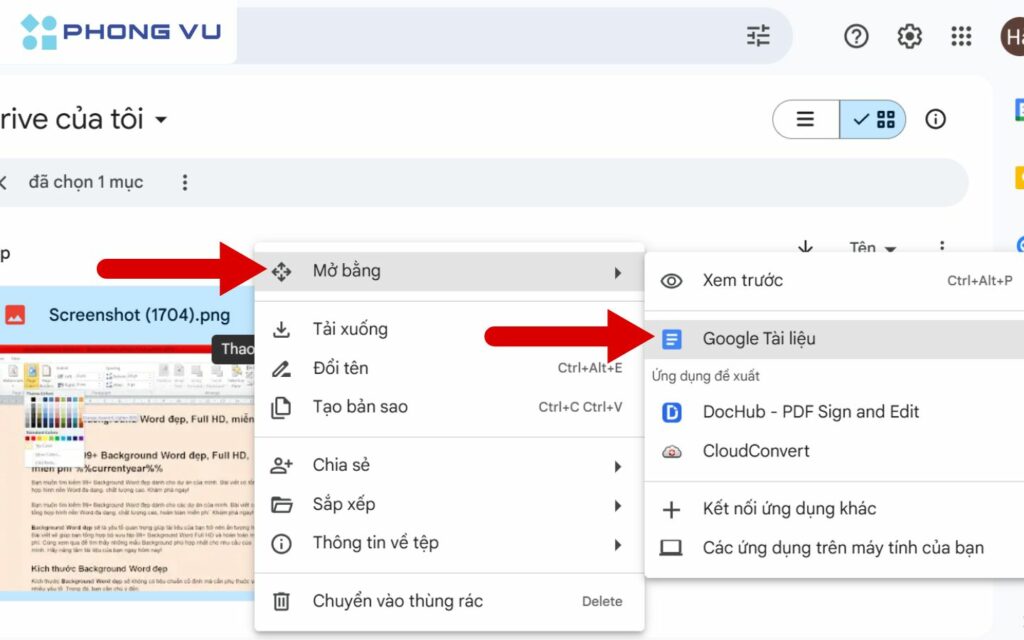This screenshot has height=640, width=1024.
Task: Open the Drive của tôi dropdown
Action: pos(160,119)
